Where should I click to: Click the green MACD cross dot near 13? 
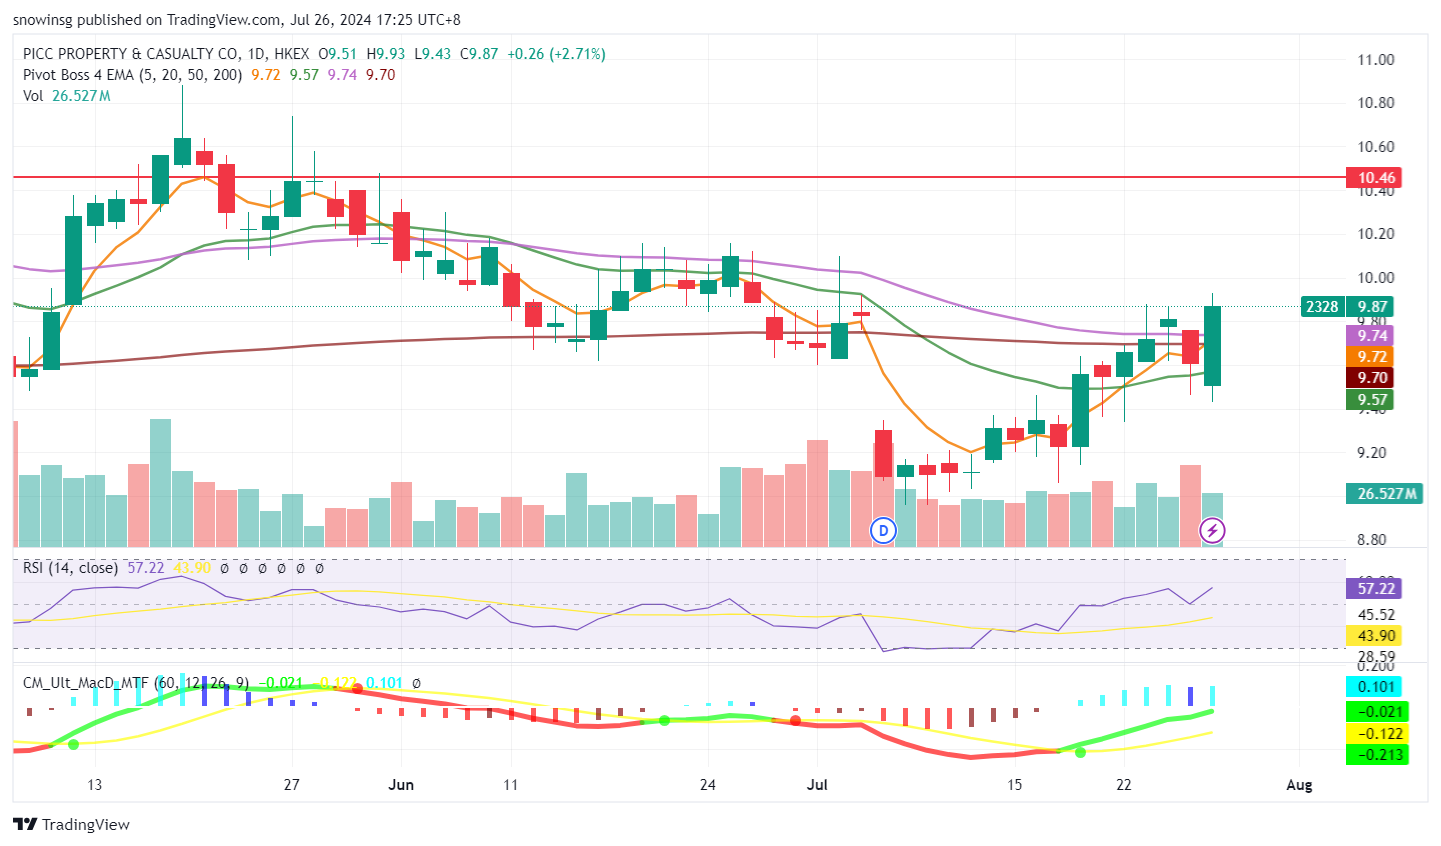[x=73, y=744]
